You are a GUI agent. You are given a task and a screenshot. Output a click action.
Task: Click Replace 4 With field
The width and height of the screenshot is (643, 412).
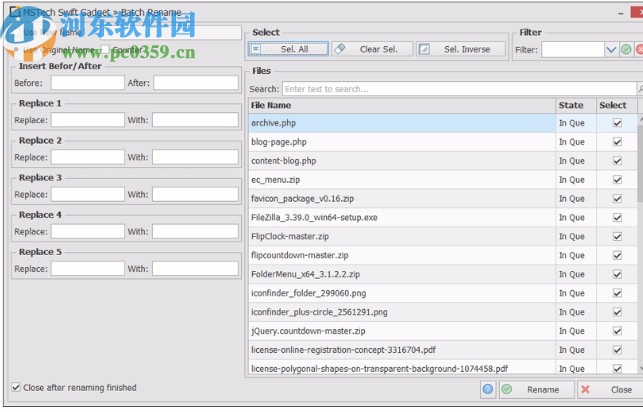coord(195,232)
